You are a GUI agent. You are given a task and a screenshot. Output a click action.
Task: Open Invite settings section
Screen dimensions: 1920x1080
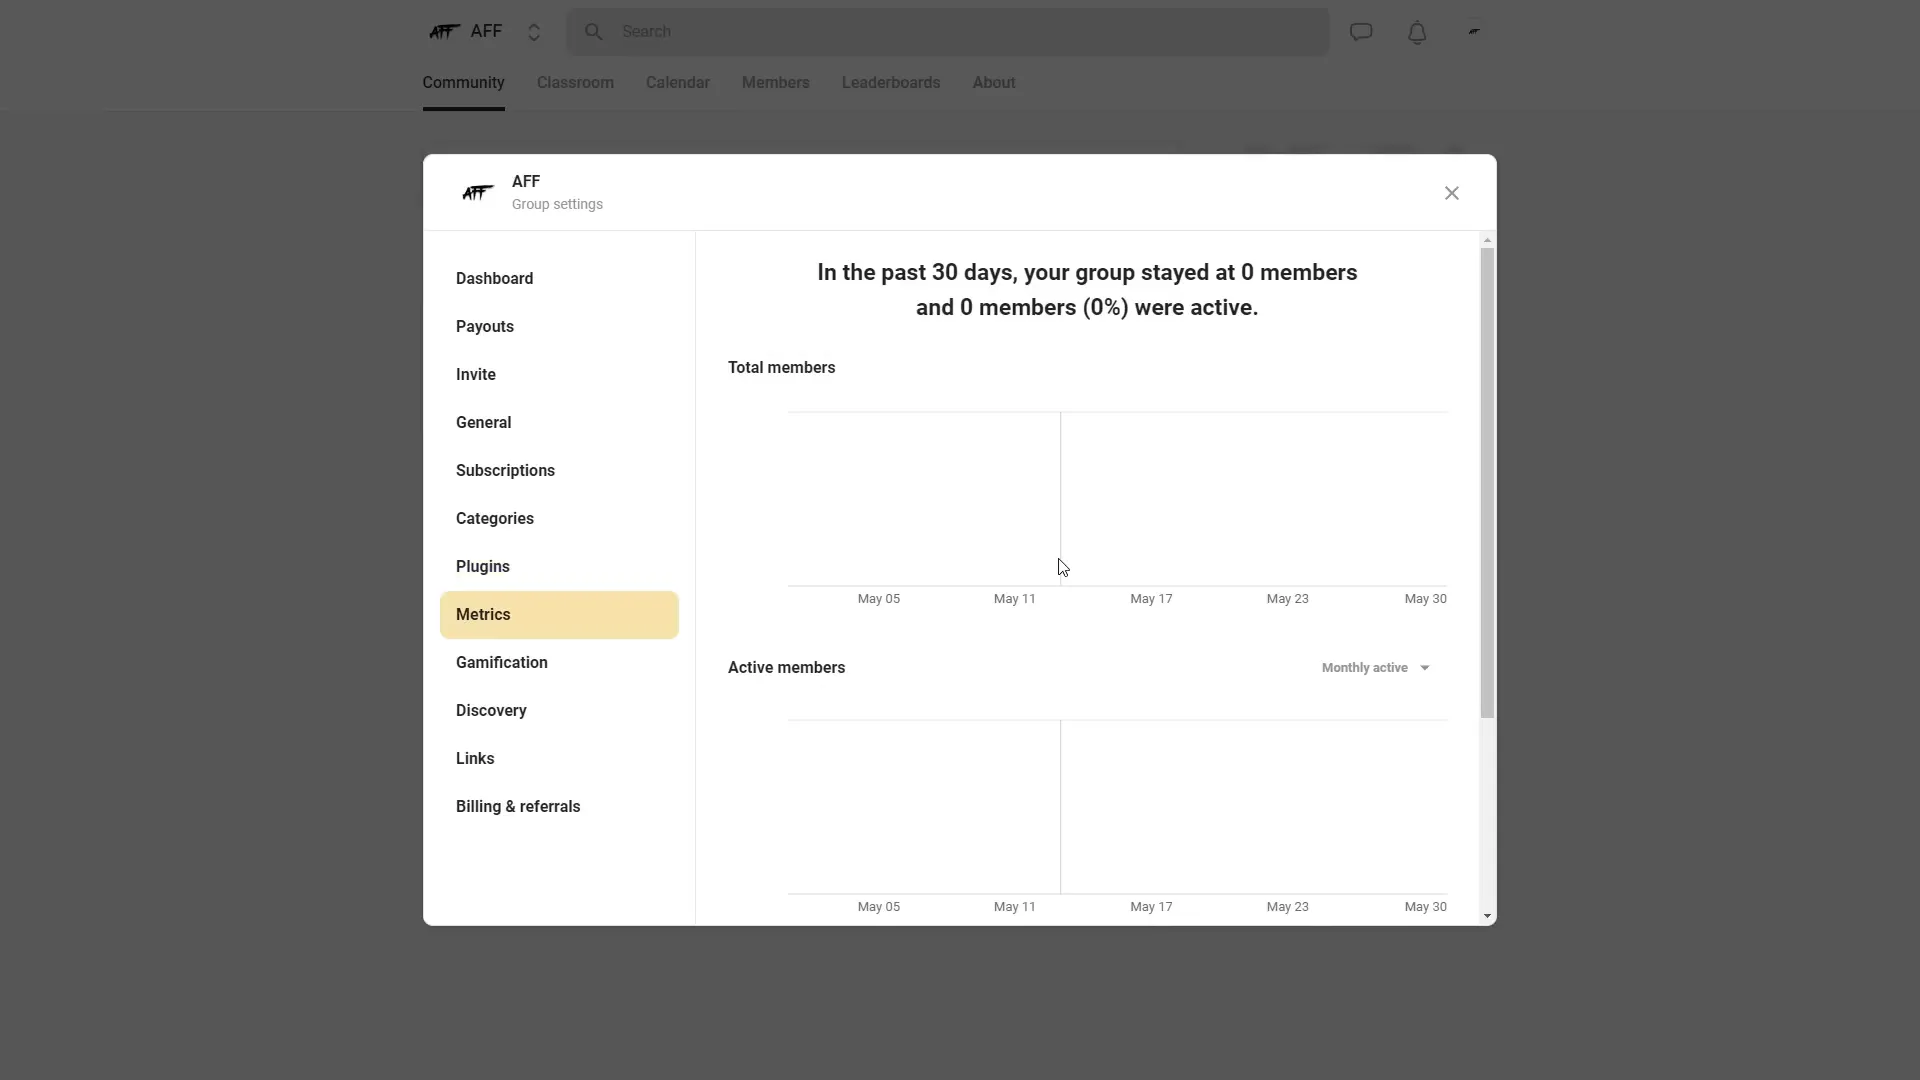point(559,375)
